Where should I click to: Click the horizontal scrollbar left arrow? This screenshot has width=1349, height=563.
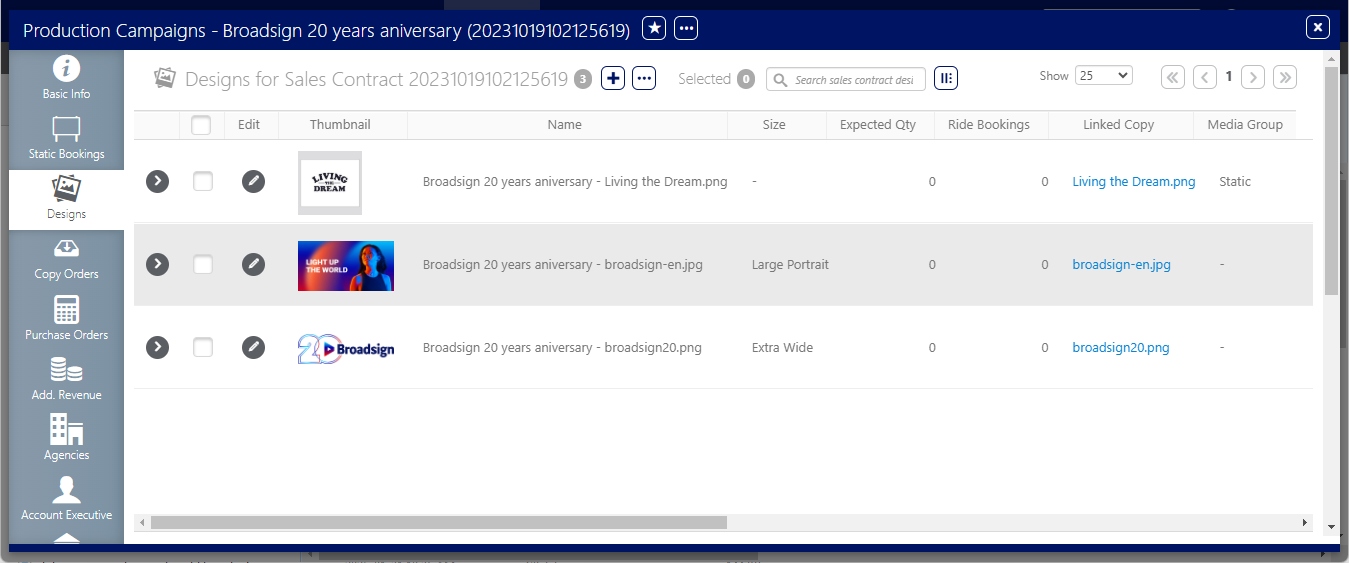point(142,522)
